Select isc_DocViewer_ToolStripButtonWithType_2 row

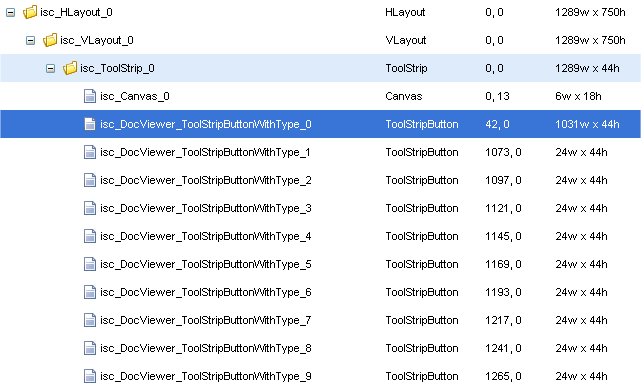[320, 180]
